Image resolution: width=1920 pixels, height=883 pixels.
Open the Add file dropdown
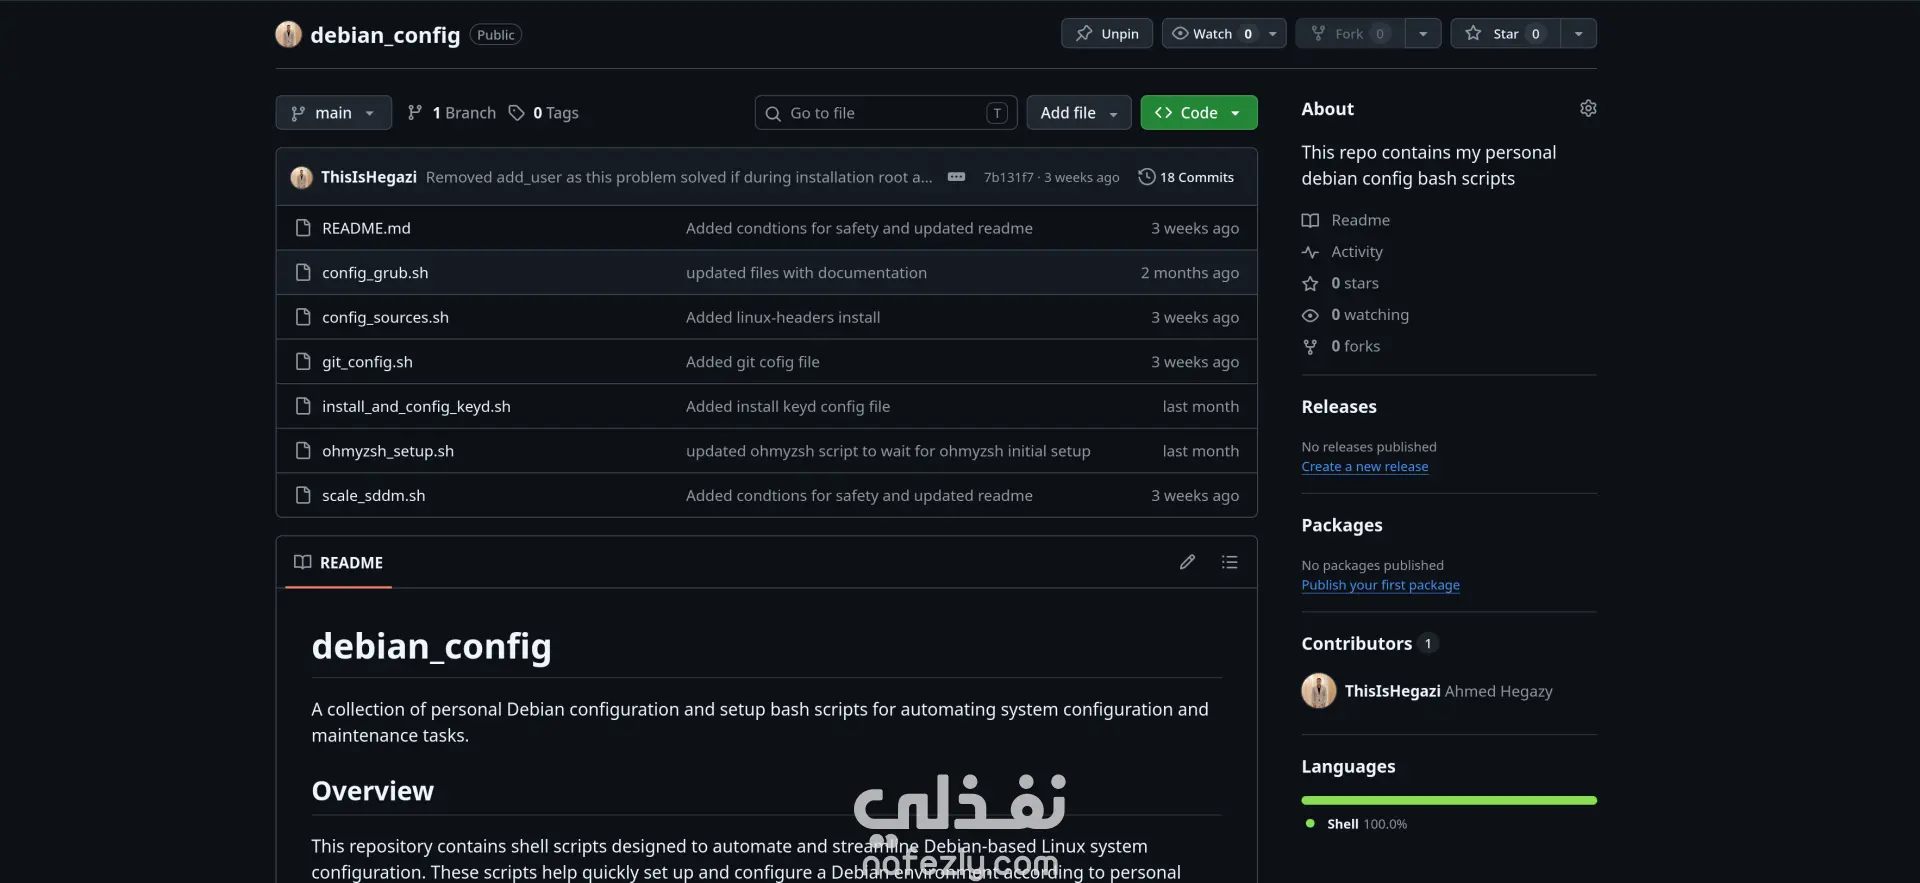coord(1079,113)
